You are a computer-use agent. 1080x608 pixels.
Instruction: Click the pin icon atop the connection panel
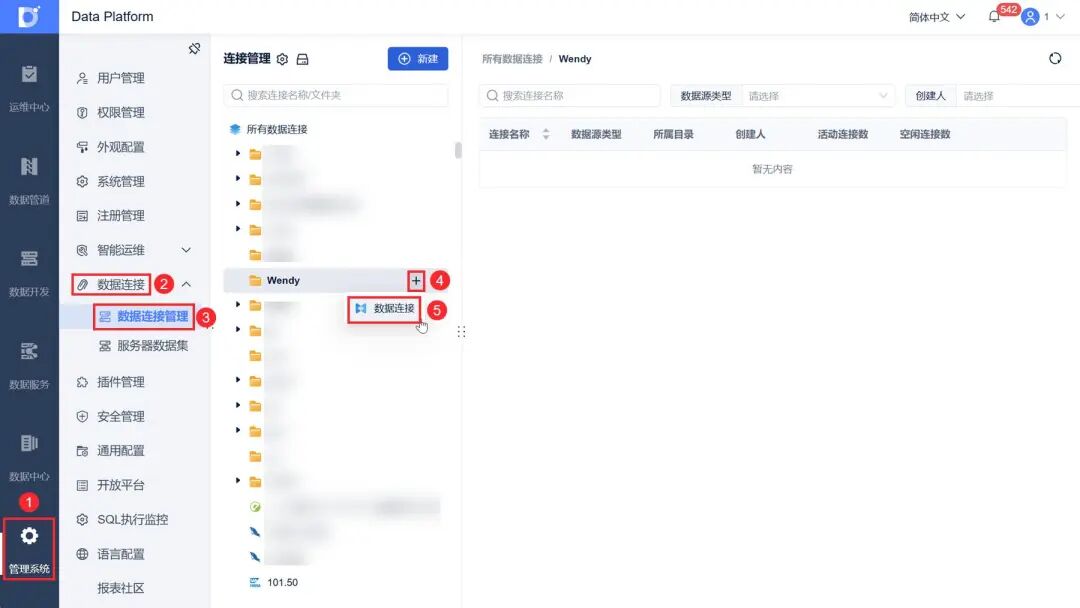point(195,47)
